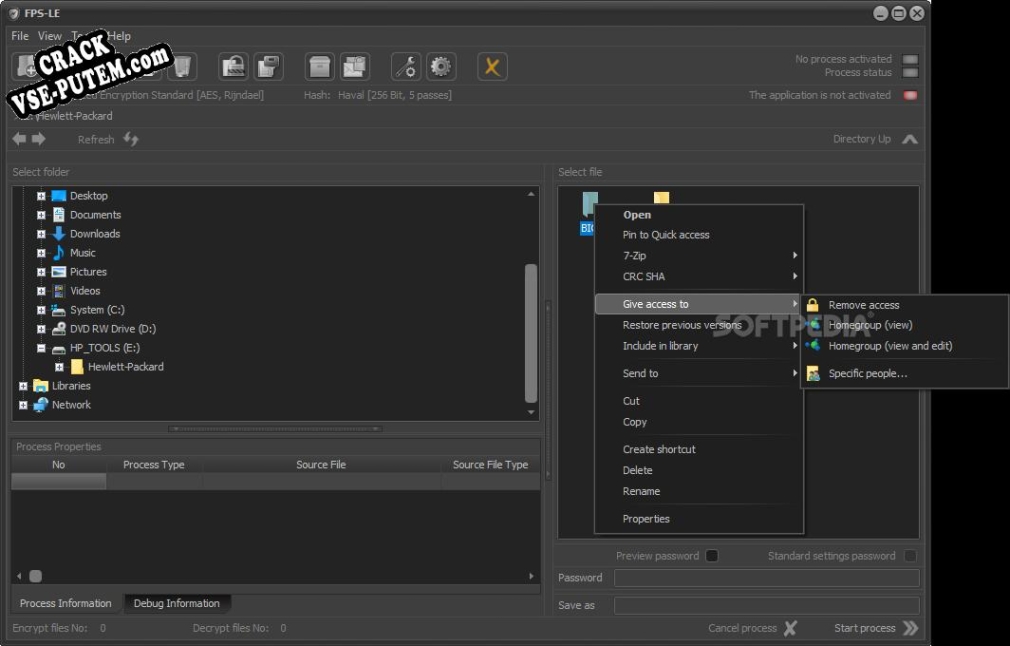Go forward with the right arrow icon
Image resolution: width=1010 pixels, height=646 pixels.
pyautogui.click(x=39, y=138)
